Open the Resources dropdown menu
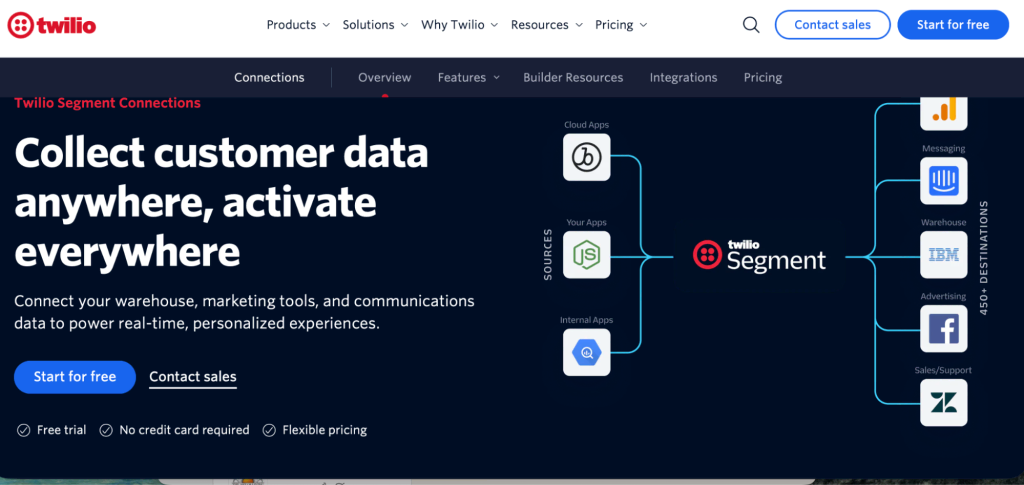 click(x=547, y=25)
